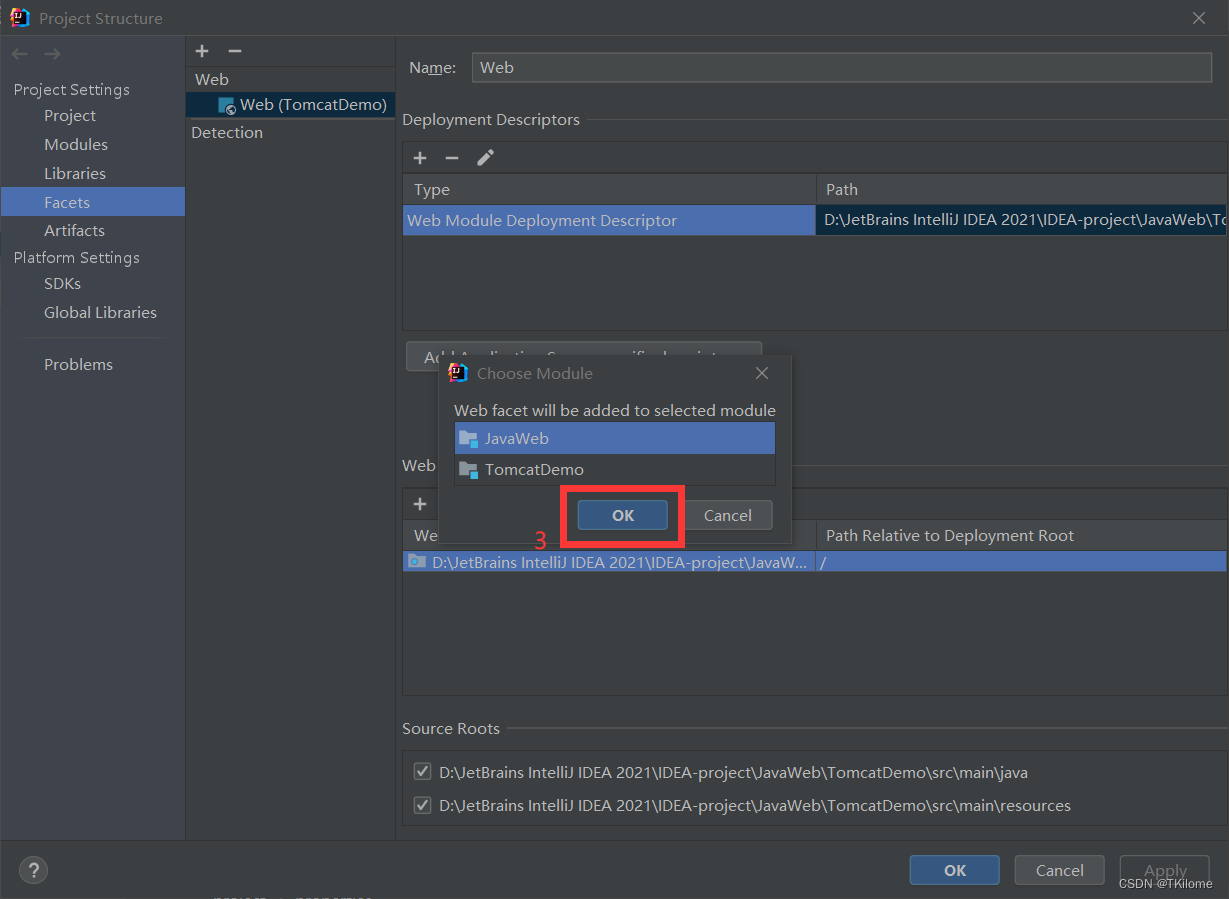Select the JavaWeb module in the list
The height and width of the screenshot is (899, 1229).
pyautogui.click(x=615, y=438)
